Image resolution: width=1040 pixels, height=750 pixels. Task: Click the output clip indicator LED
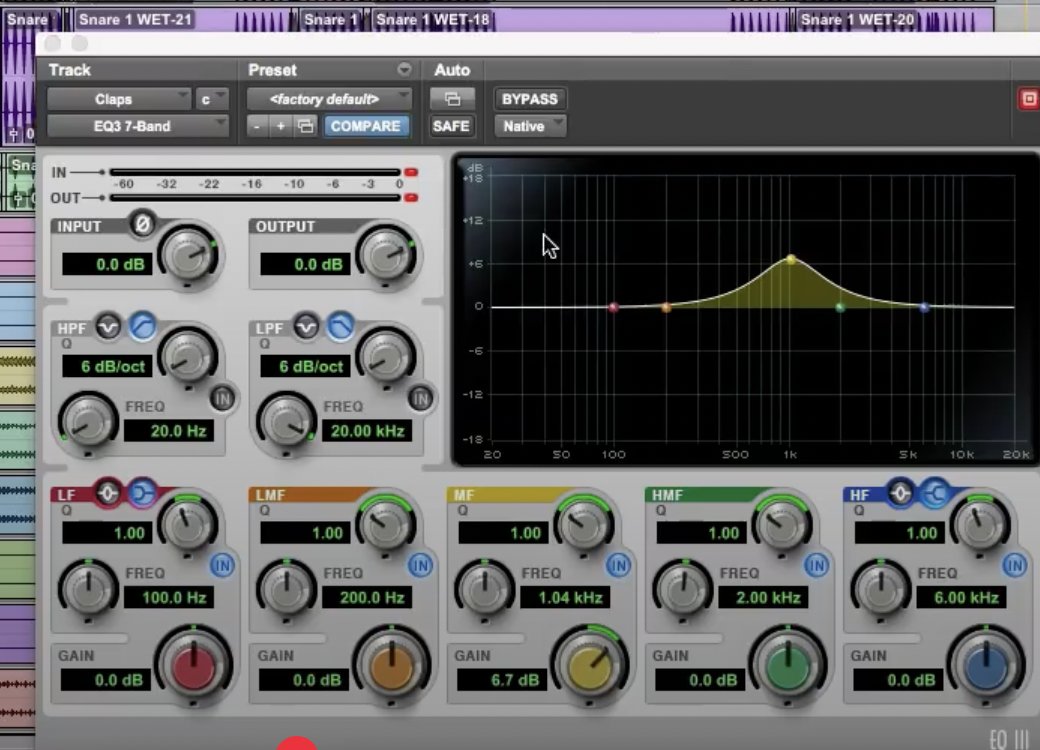(x=411, y=198)
